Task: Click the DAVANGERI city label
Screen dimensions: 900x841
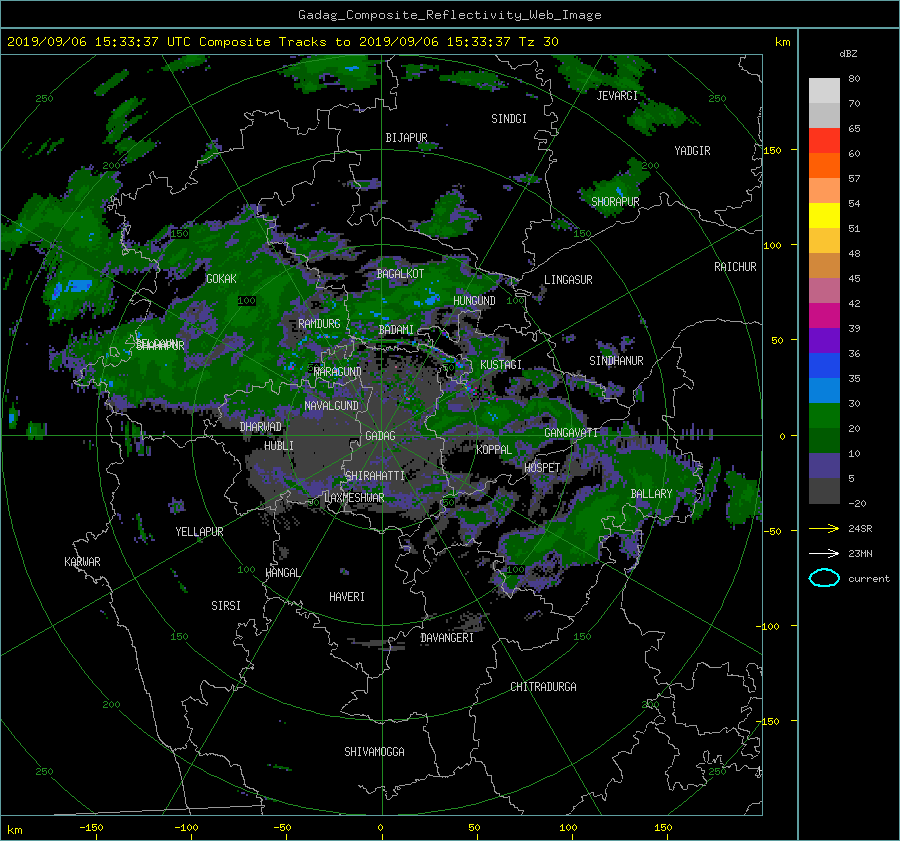Action: click(447, 638)
